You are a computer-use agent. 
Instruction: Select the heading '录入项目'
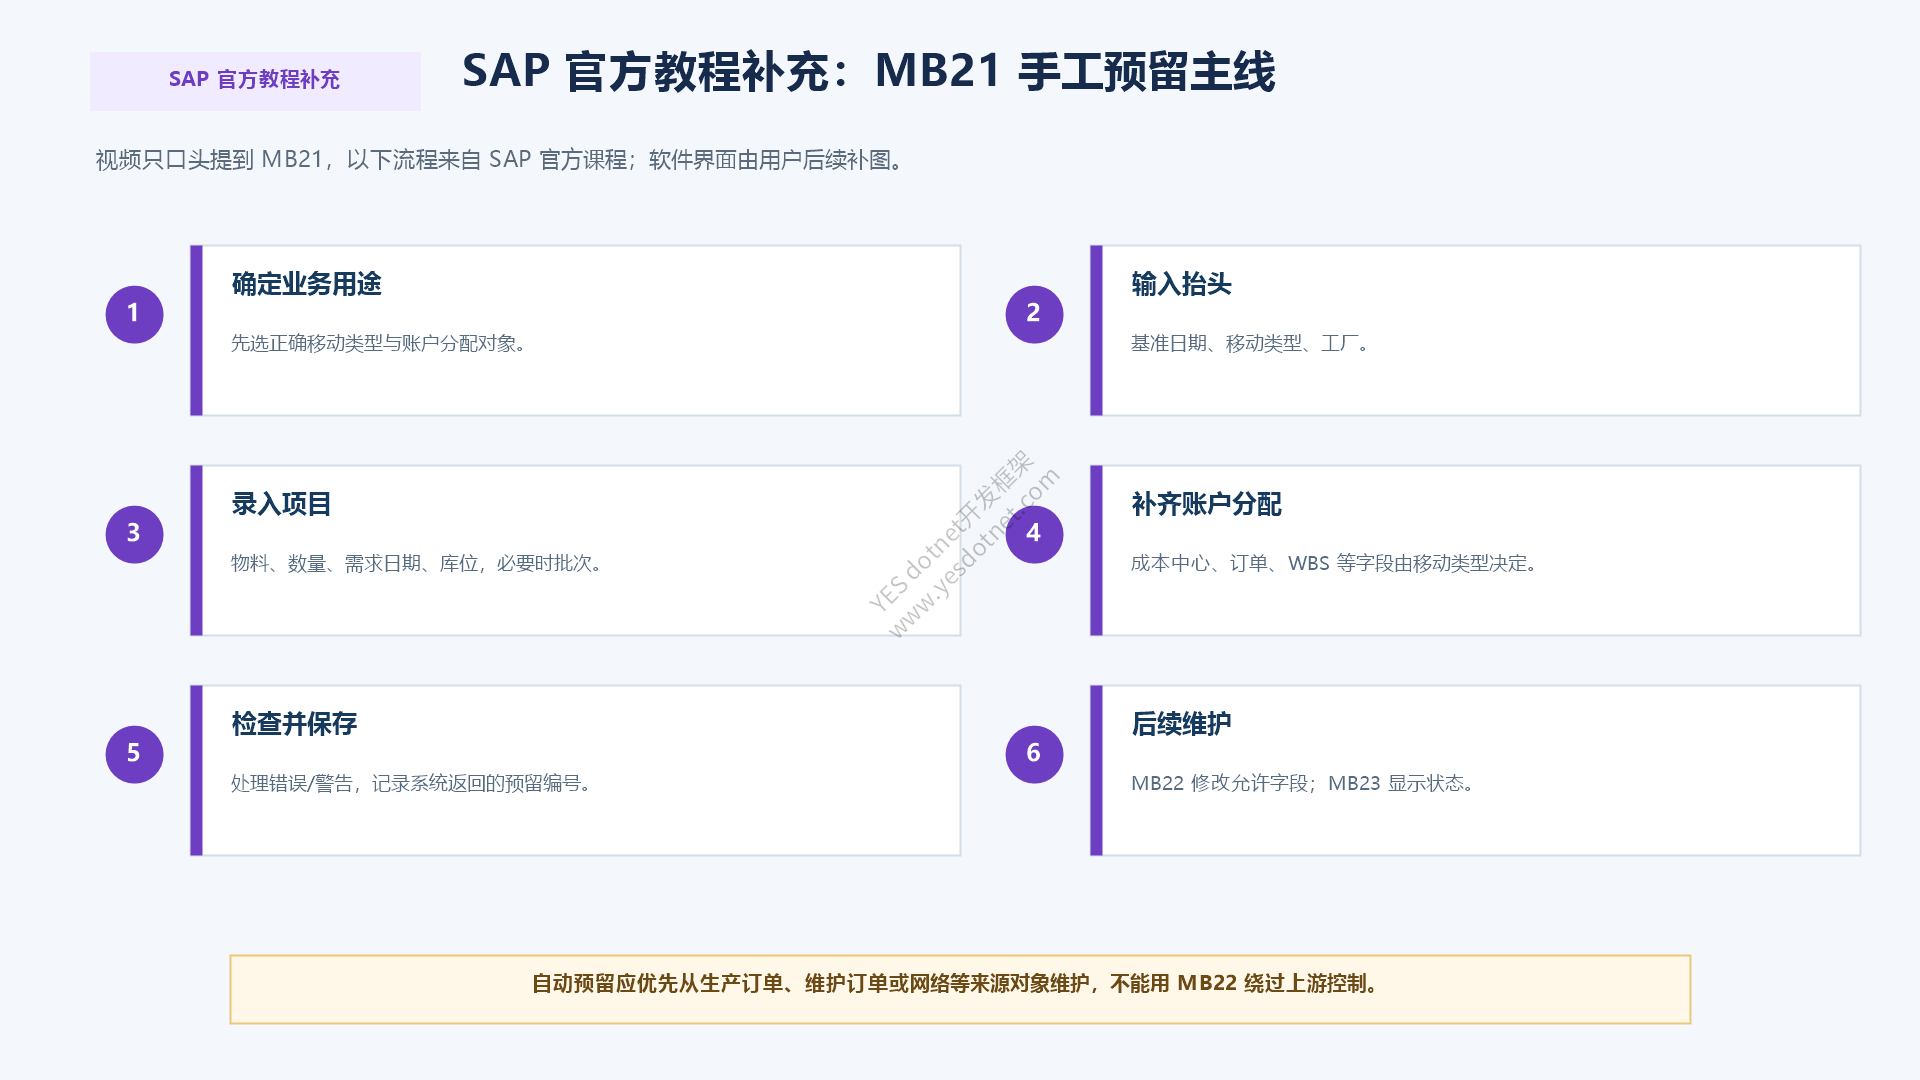(x=281, y=504)
